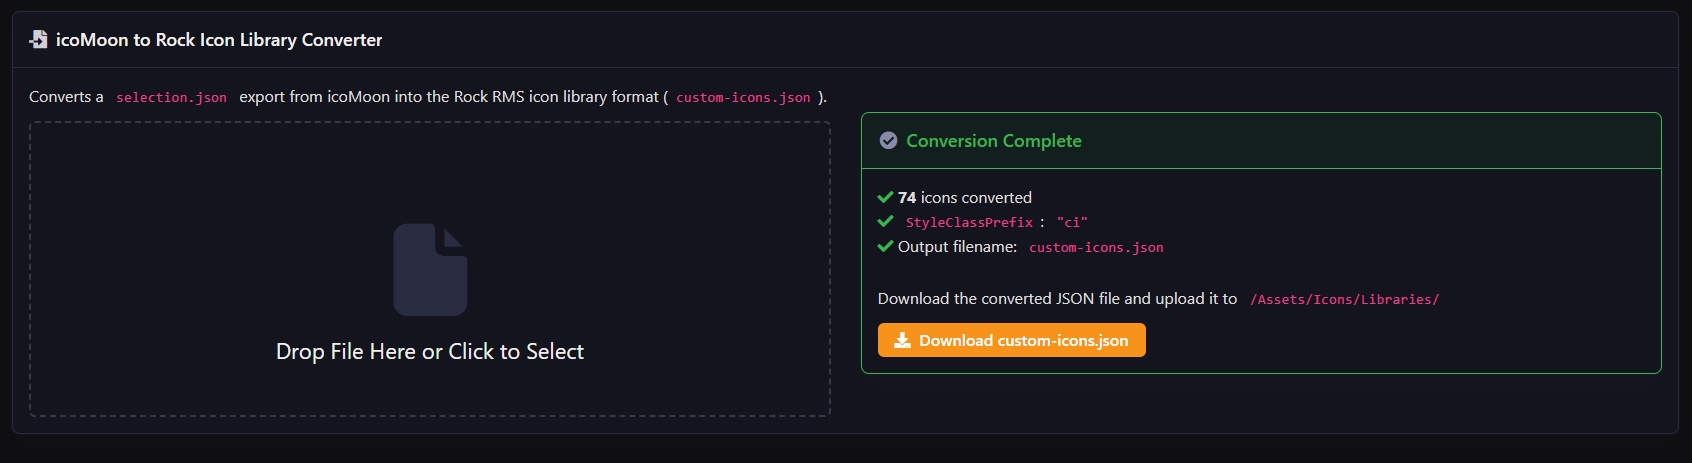Click the green checkmark next to 74 icons converted
Image resolution: width=1692 pixels, height=463 pixels.
coord(885,197)
